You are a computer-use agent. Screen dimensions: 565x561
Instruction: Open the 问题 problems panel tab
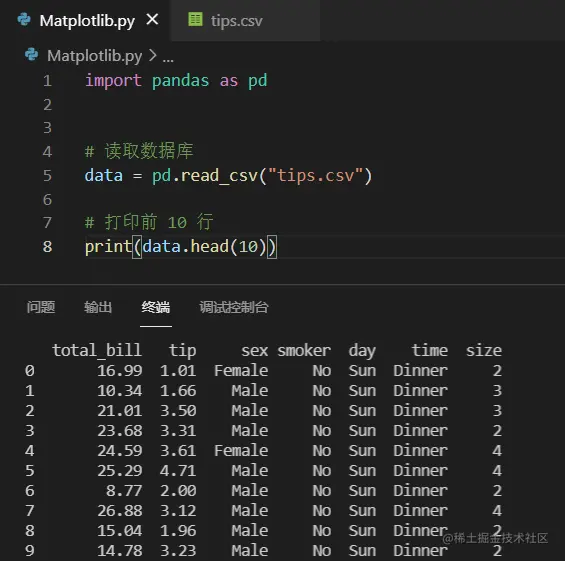coord(41,307)
